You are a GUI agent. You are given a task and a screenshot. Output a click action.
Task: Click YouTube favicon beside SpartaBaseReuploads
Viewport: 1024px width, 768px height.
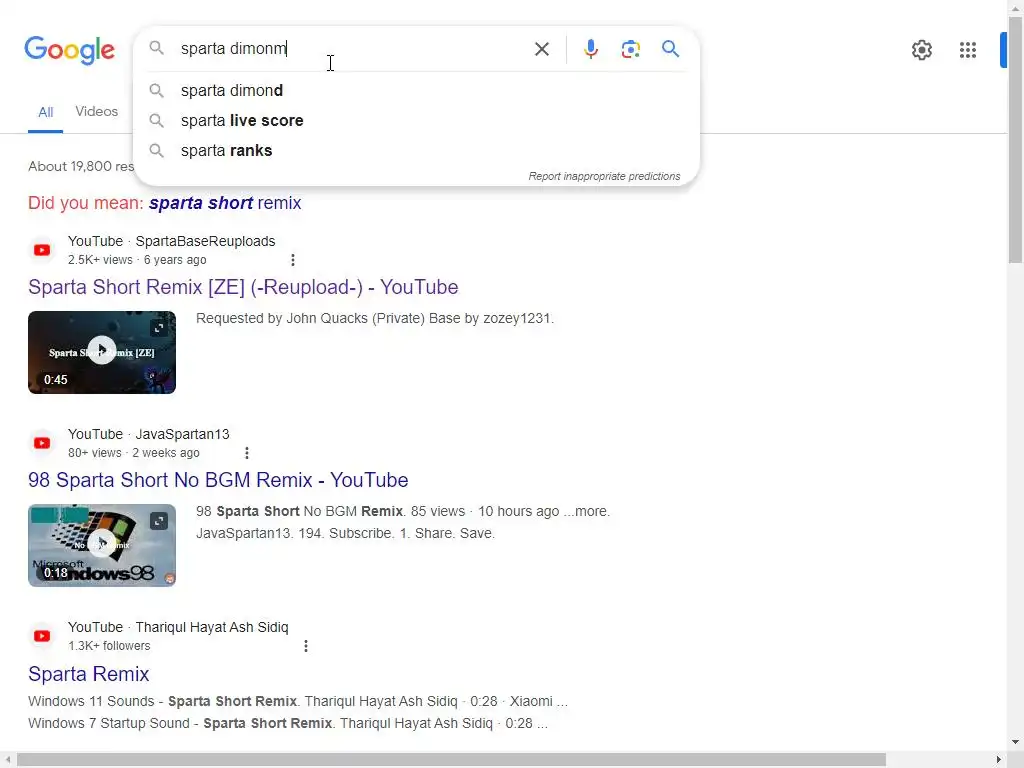42,250
